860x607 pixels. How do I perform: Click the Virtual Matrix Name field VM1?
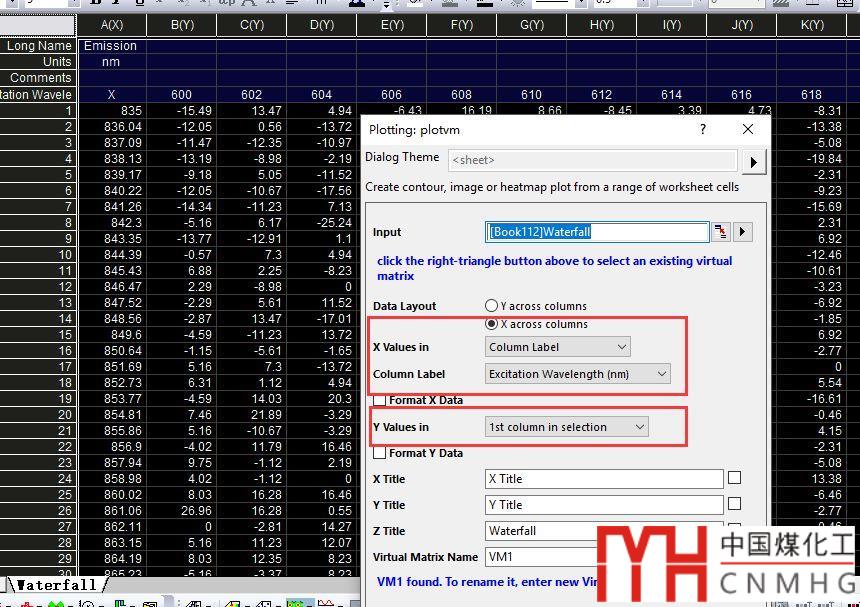coord(540,557)
